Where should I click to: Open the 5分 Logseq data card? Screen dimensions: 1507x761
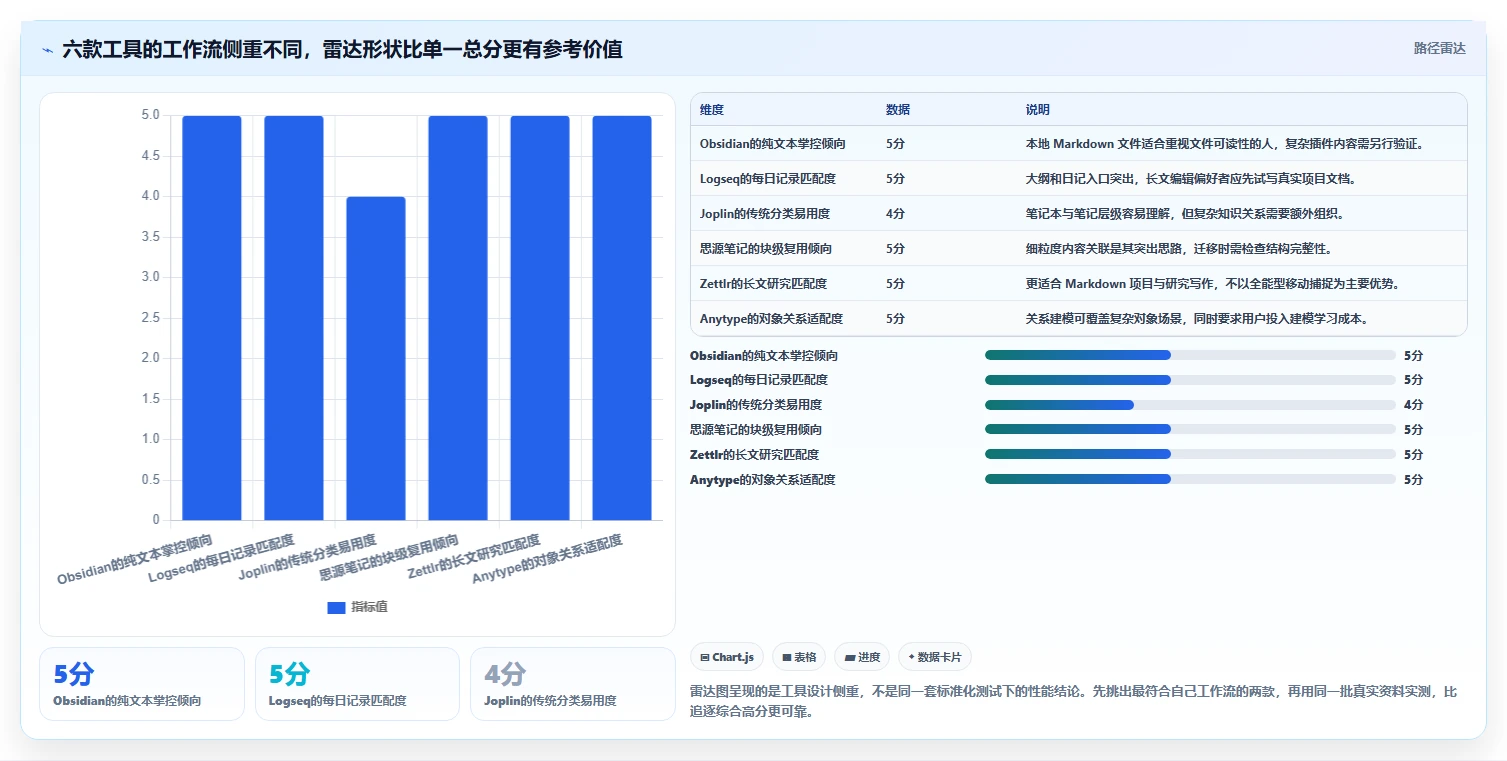tap(357, 684)
